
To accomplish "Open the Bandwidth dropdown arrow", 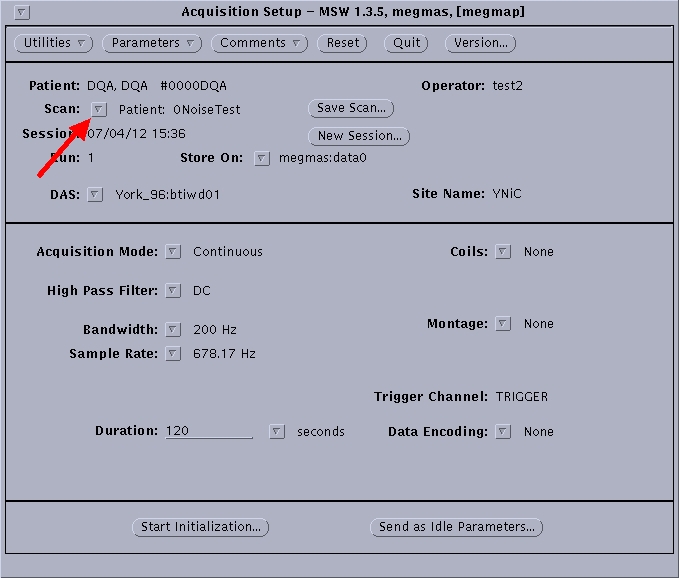I will 173,329.
